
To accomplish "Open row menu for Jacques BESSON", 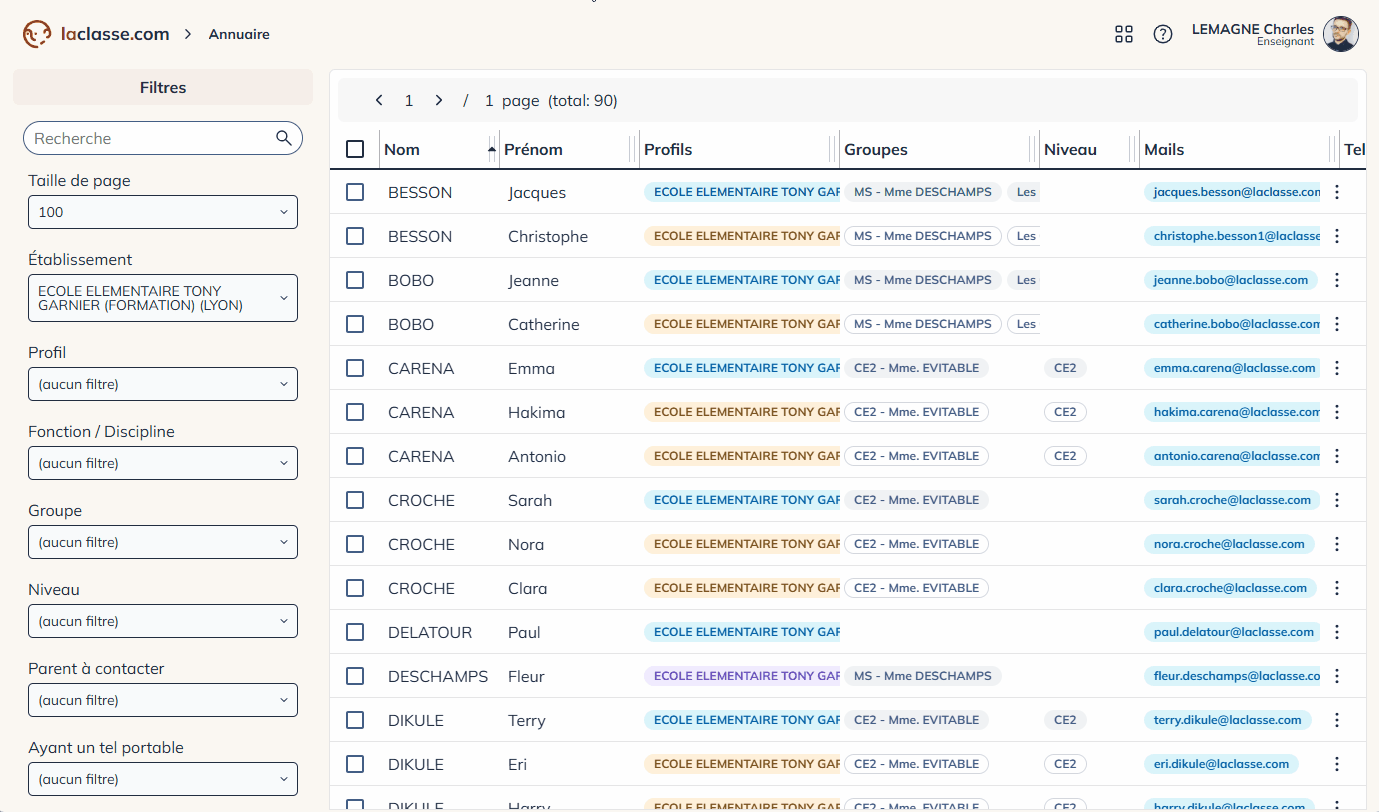I will (x=1337, y=192).
